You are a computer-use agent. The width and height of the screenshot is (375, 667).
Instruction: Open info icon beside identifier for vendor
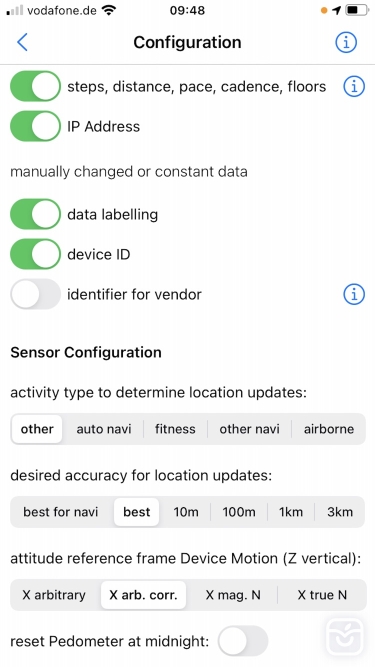(354, 294)
